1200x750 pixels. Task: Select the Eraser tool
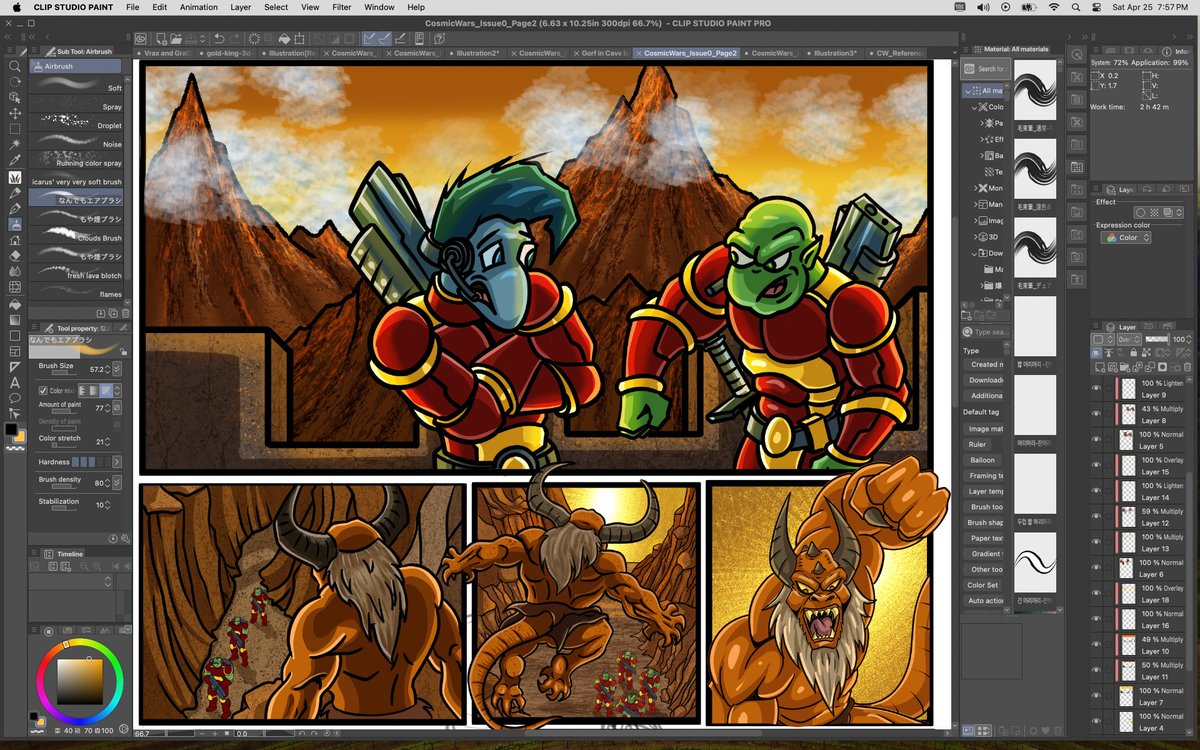14,255
